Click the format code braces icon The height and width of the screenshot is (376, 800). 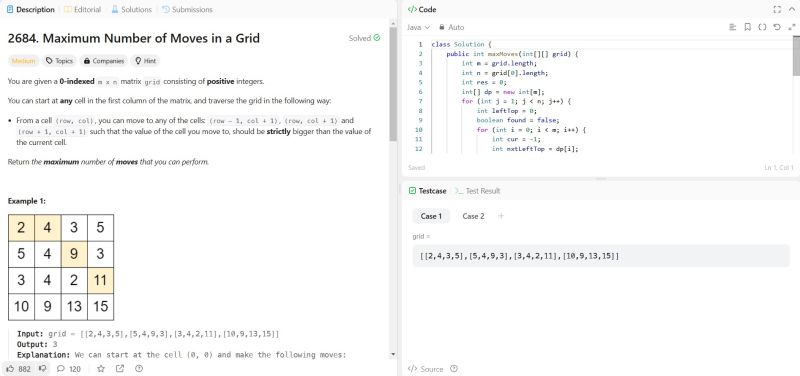[x=762, y=27]
